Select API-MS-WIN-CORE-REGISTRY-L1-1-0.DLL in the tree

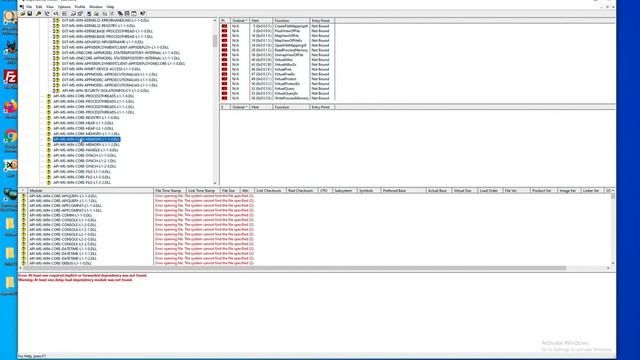[86, 118]
